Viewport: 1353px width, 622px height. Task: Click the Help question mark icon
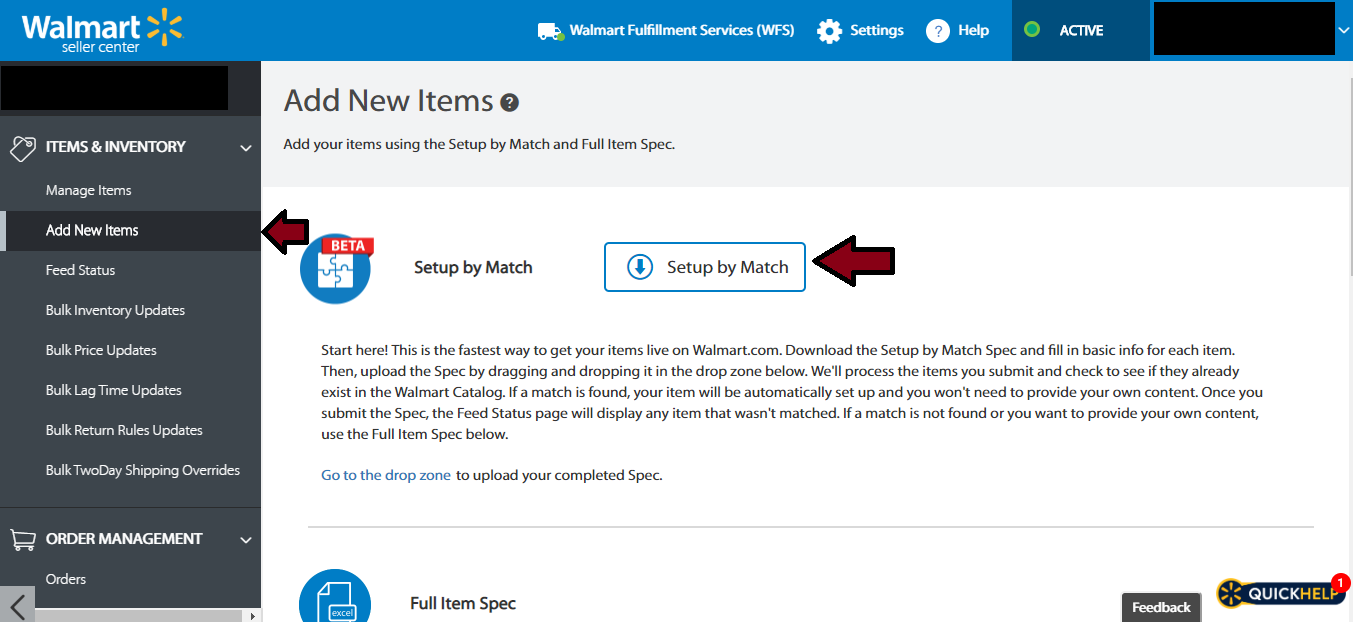937,31
